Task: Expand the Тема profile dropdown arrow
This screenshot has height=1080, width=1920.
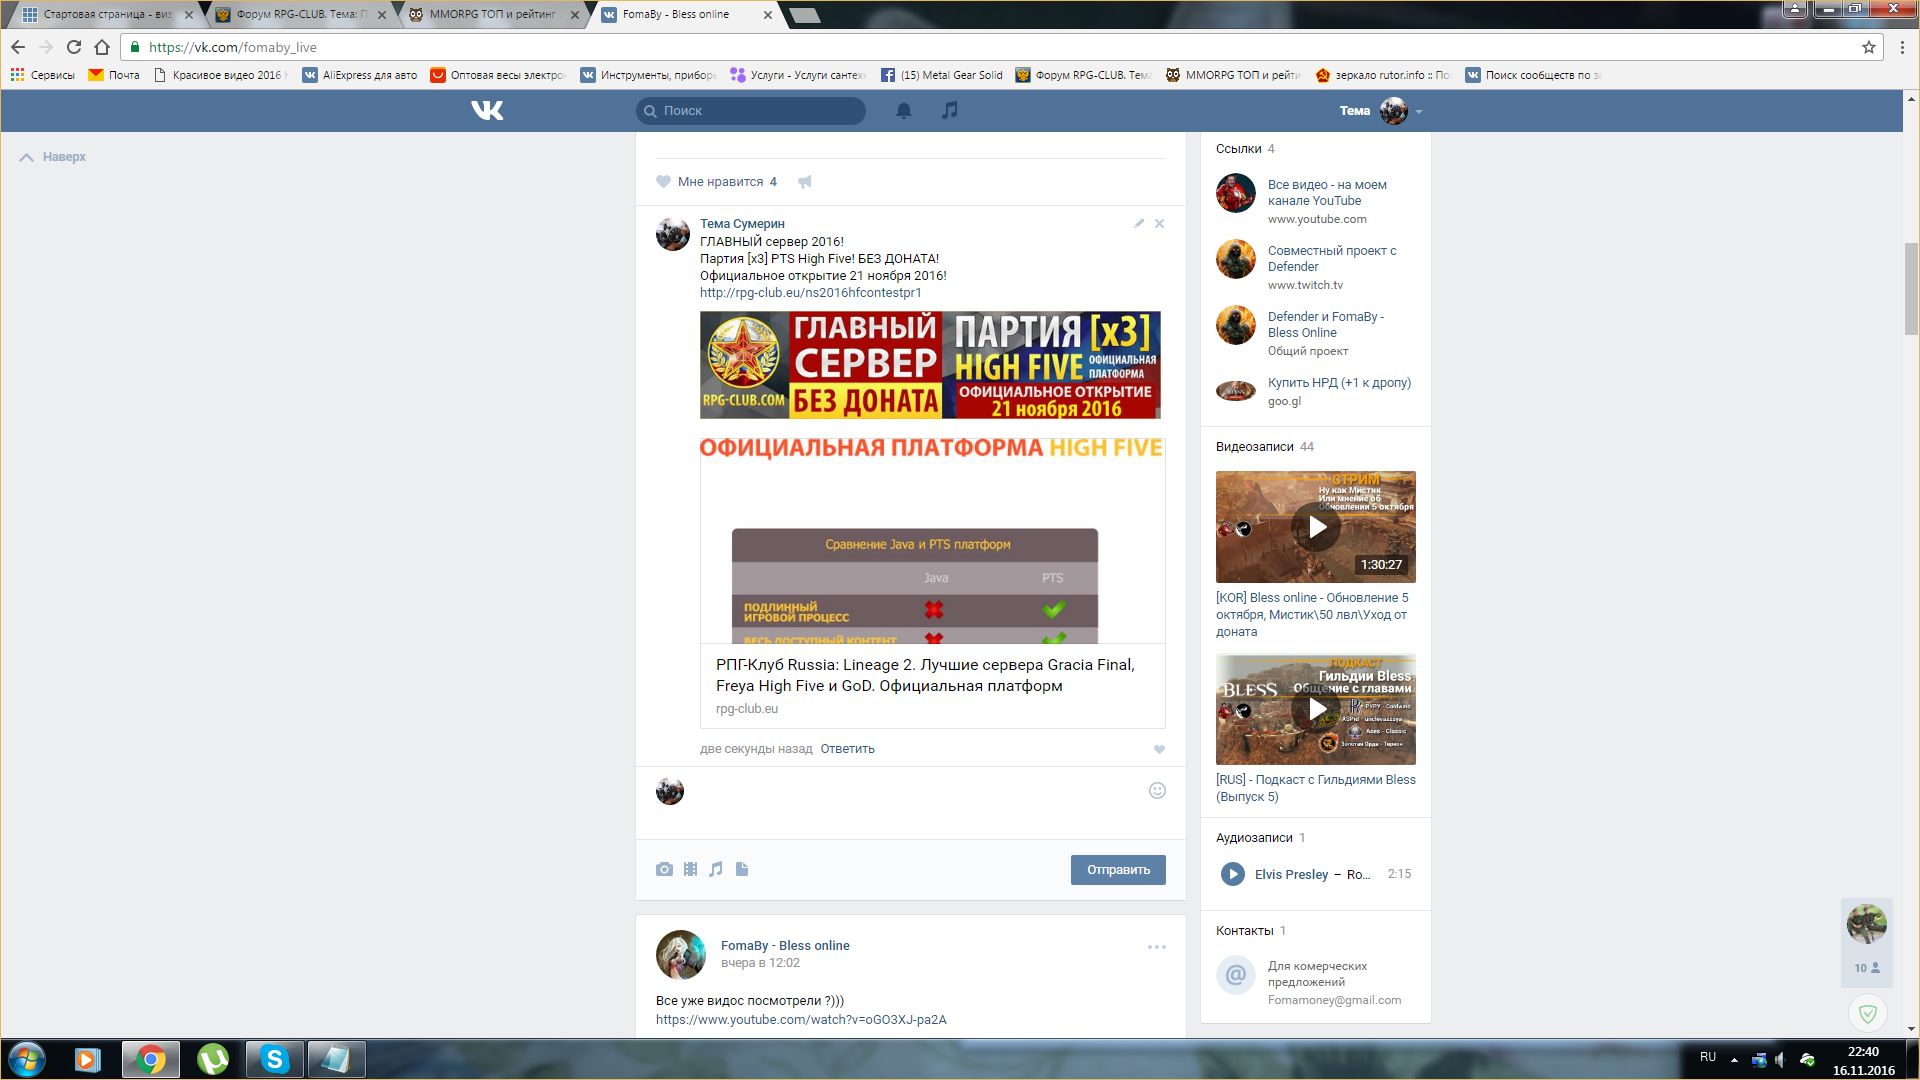Action: point(1419,111)
